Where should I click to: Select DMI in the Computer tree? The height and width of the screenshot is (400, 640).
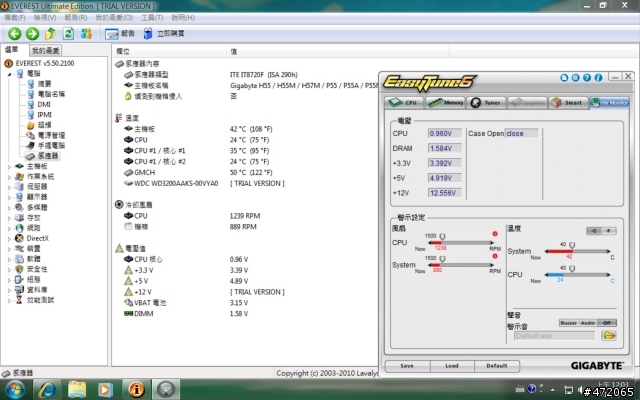click(x=39, y=104)
